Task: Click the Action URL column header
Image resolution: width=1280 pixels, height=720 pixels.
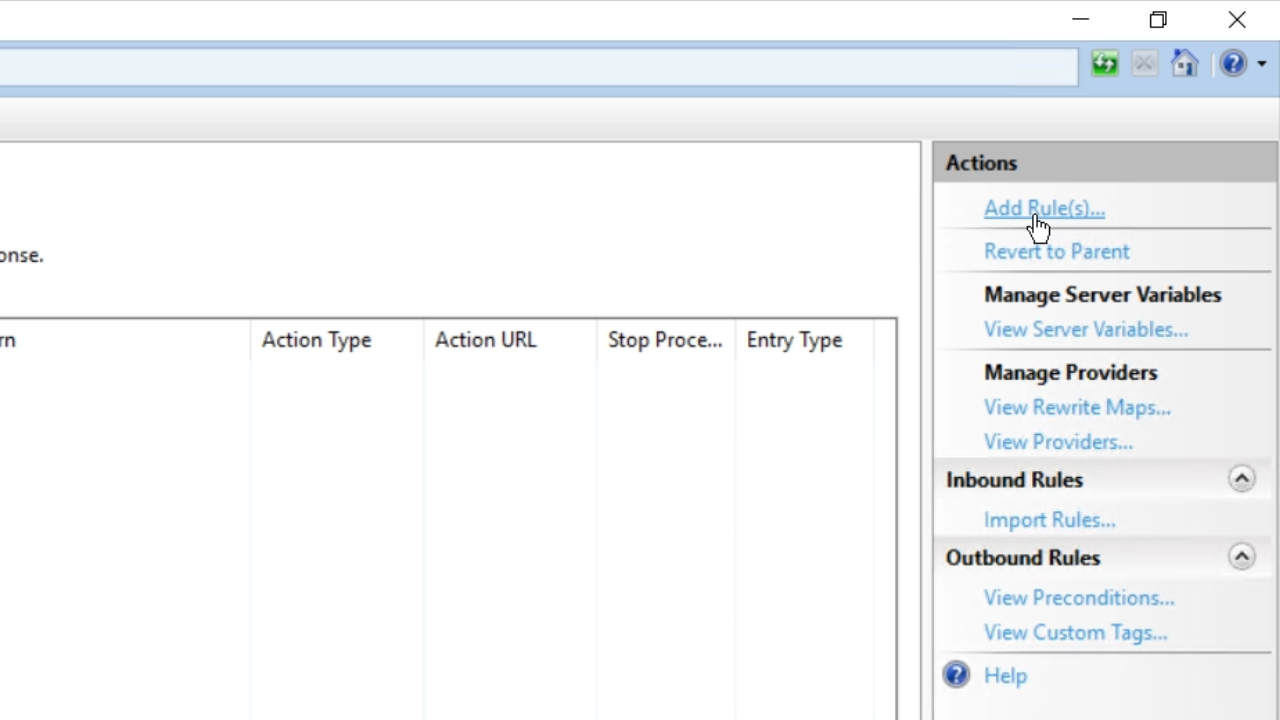Action: tap(486, 340)
